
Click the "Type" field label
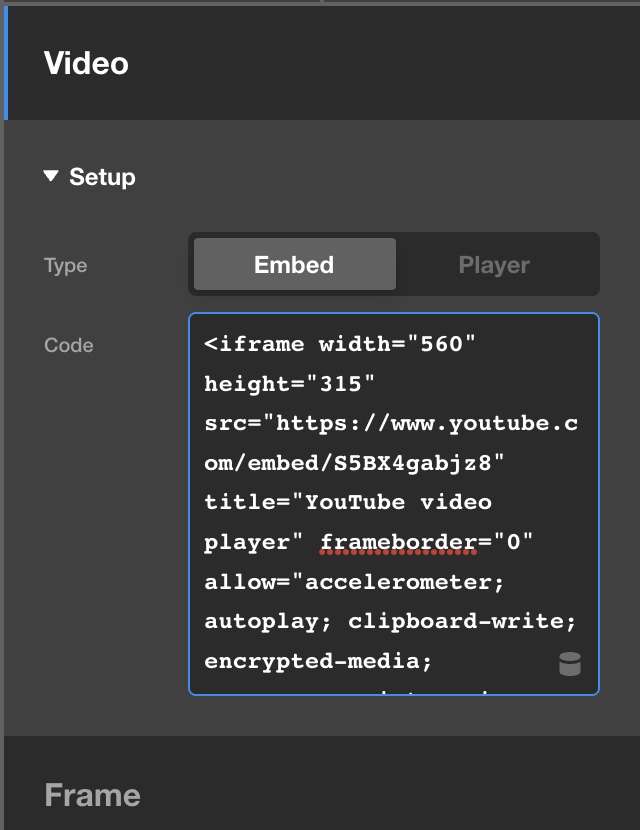(x=65, y=266)
